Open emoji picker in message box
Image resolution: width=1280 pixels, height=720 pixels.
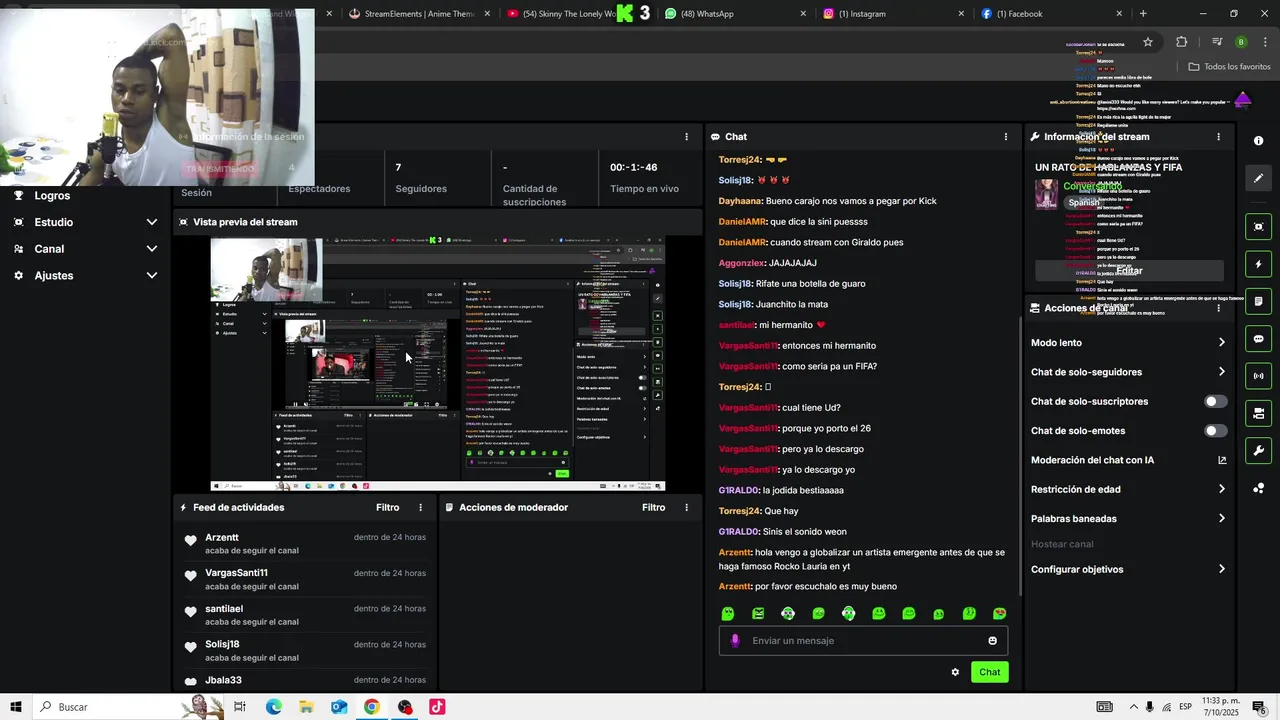click(x=993, y=641)
